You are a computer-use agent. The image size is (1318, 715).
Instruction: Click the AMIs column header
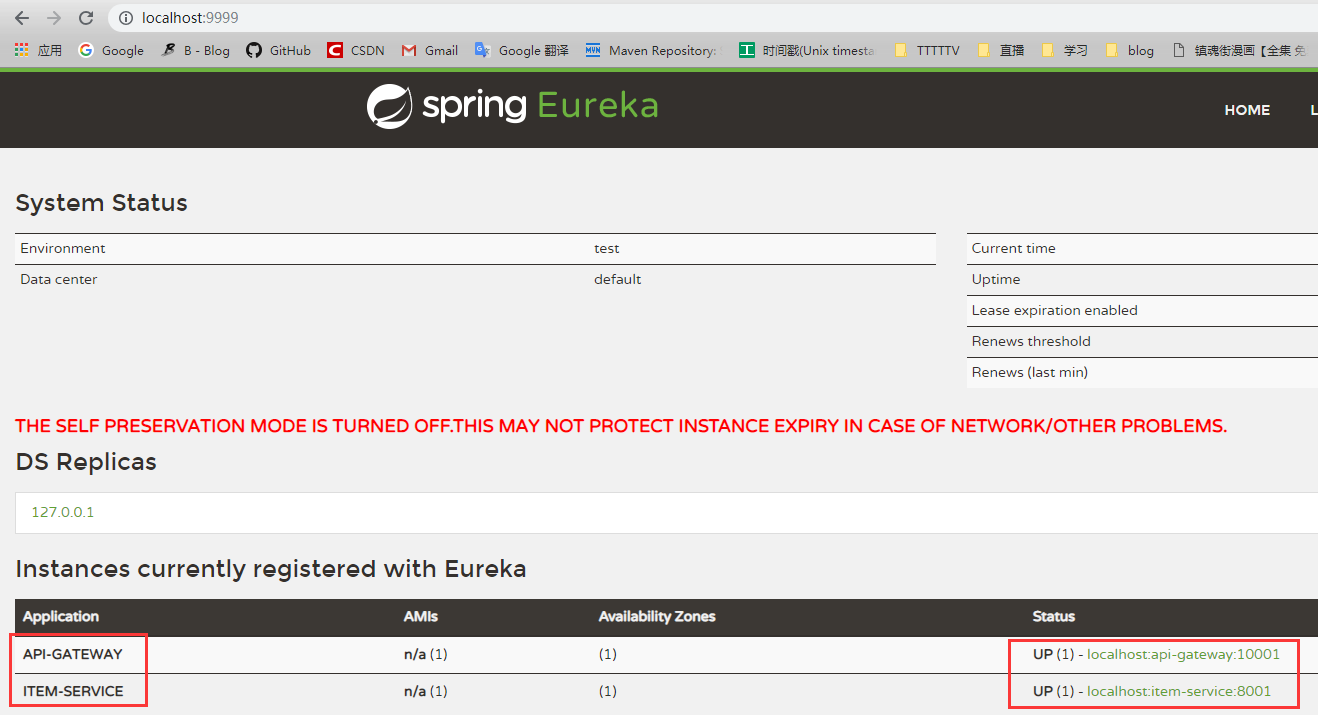(x=421, y=617)
